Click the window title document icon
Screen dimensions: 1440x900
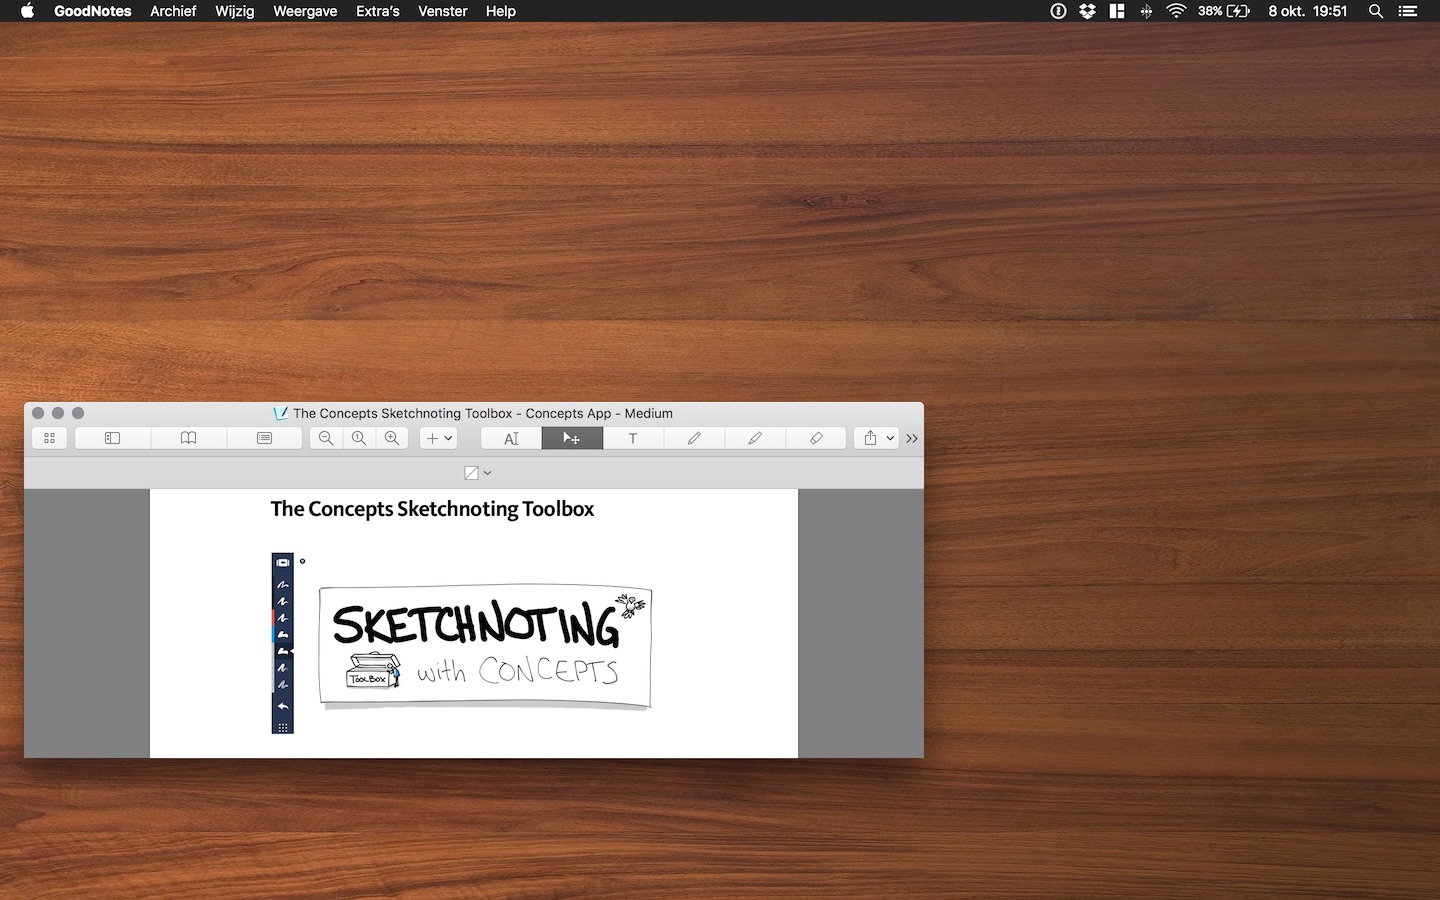coord(280,413)
